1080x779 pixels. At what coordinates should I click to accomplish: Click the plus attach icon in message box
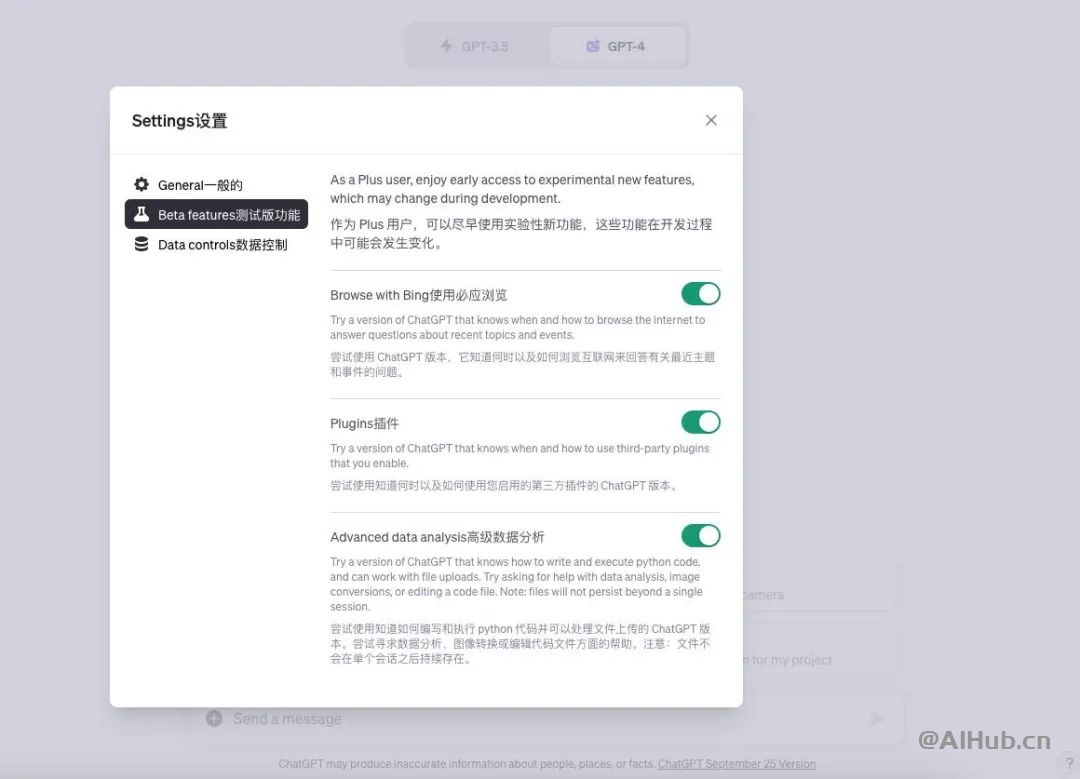click(214, 718)
